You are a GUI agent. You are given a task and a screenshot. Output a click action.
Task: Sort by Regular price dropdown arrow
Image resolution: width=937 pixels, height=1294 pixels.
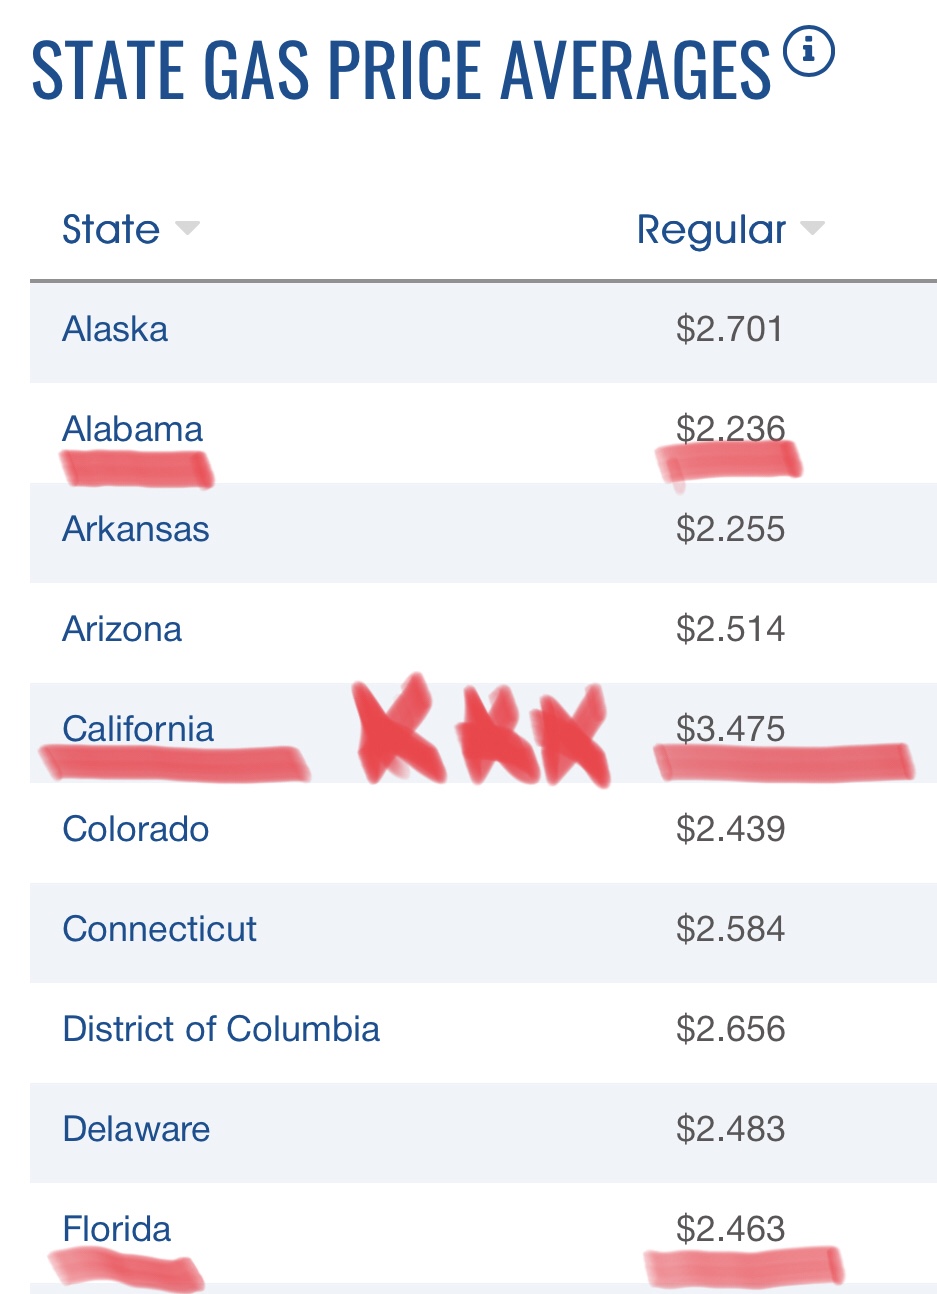tap(812, 229)
